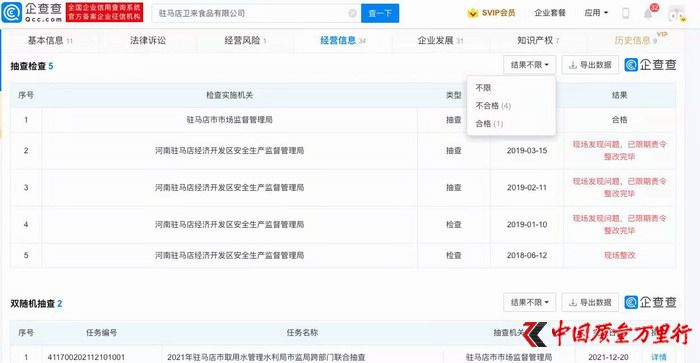The width and height of the screenshot is (700, 363).
Task: Open the 企业发展 tab
Action: [440, 41]
